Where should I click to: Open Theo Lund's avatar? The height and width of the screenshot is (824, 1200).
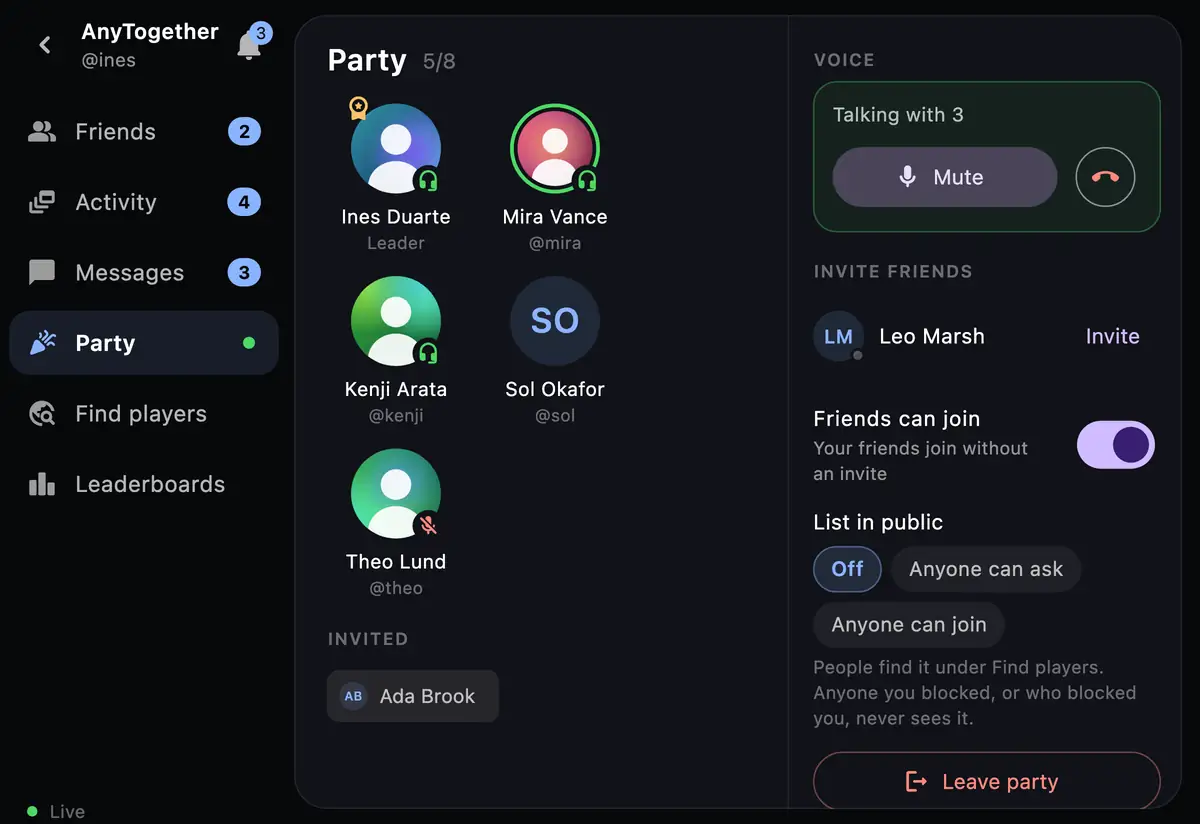pyautogui.click(x=396, y=493)
